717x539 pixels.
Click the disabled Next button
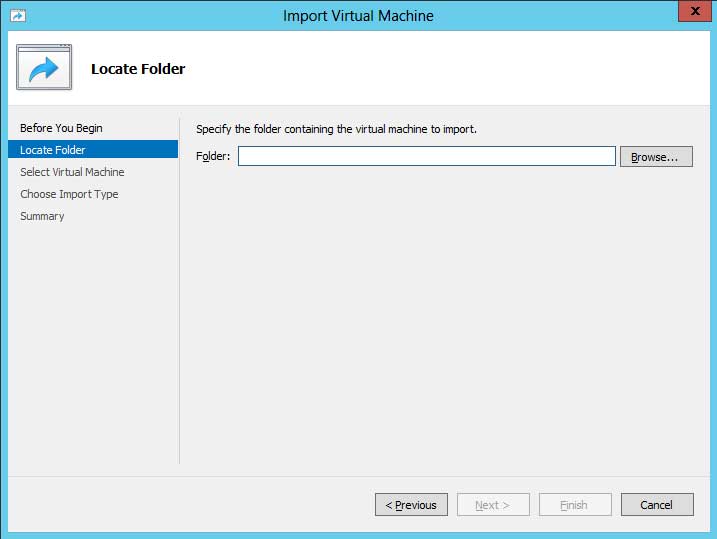[x=493, y=505]
